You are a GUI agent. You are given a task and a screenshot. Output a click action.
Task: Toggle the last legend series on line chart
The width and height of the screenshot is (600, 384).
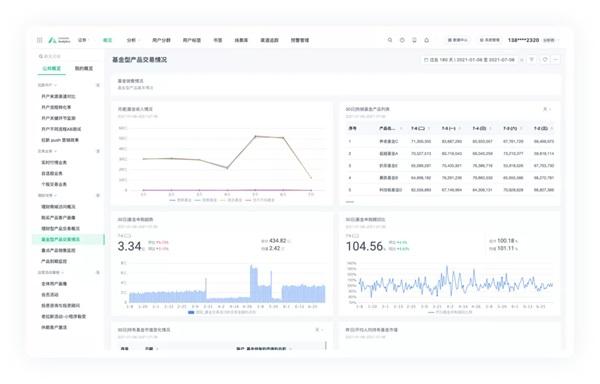tap(260, 200)
